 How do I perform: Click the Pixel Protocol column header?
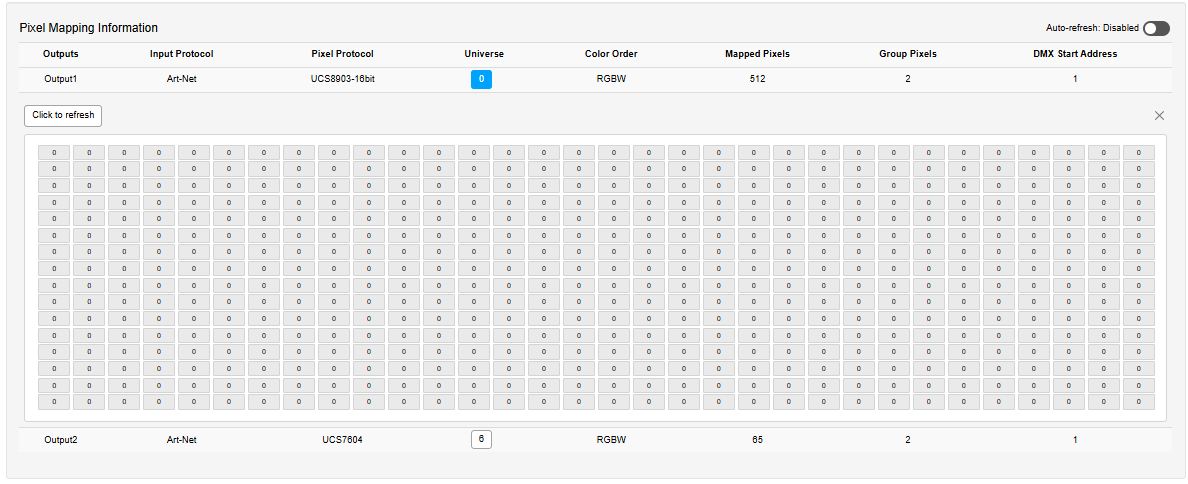click(342, 55)
